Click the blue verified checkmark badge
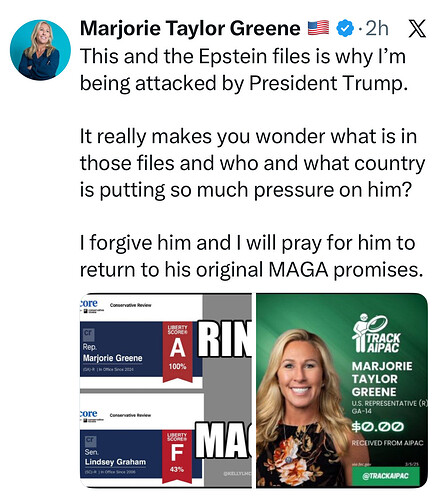438x500 pixels. pyautogui.click(x=345, y=28)
